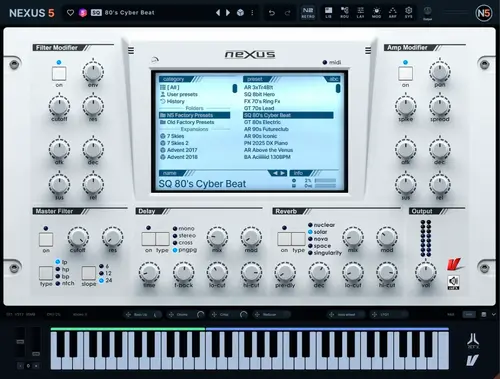Screen dimensions: 500x379
Task: Open the SYS settings gear tab
Action: [x=409, y=12]
